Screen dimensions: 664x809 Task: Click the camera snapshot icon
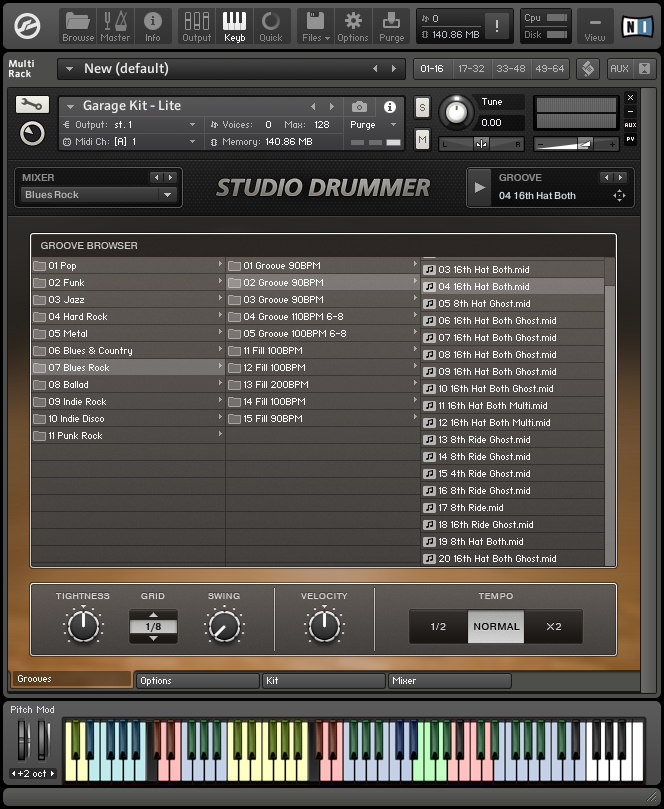(359, 107)
